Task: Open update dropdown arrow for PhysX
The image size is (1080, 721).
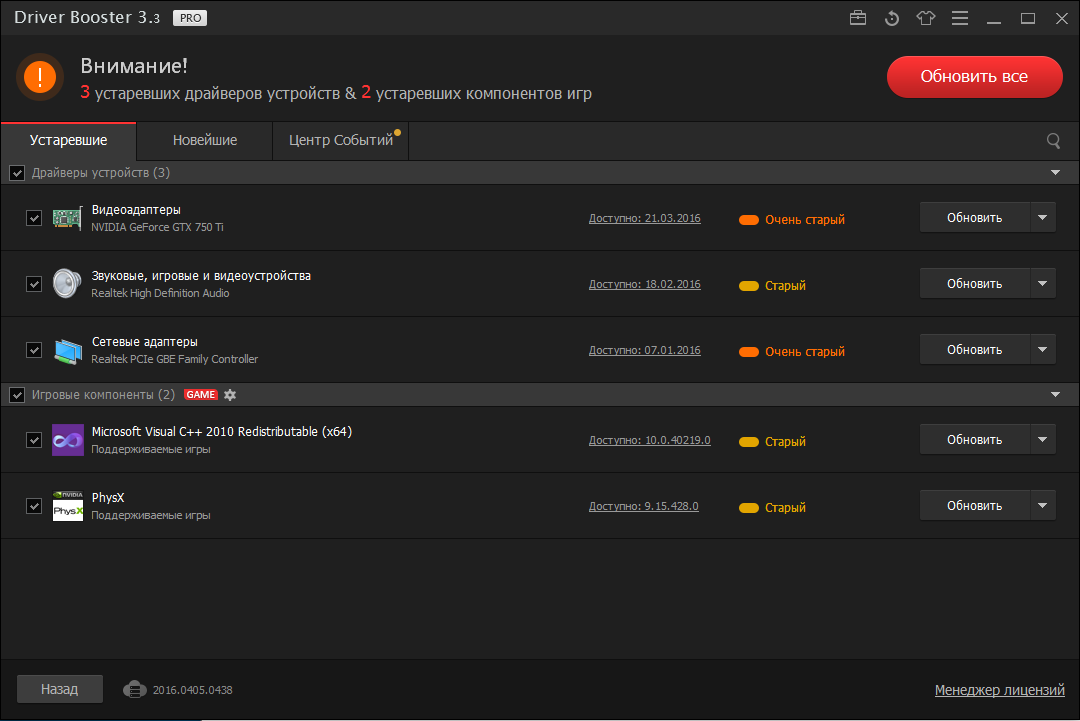Action: pyautogui.click(x=1043, y=505)
